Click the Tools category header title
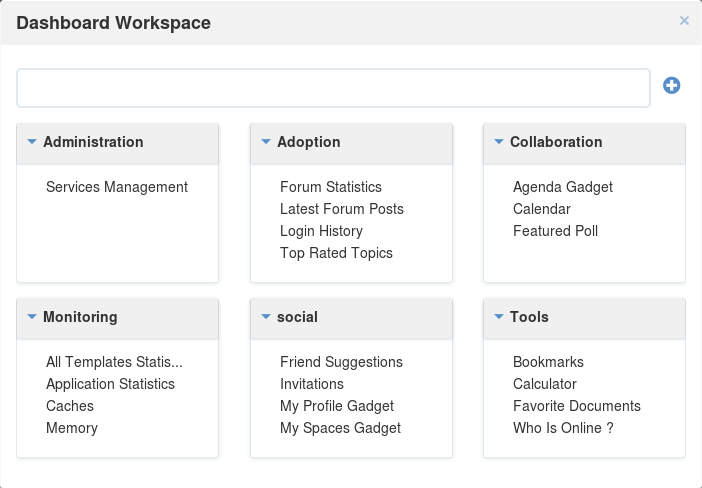Screen dimensions: 702x488 click(x=529, y=317)
